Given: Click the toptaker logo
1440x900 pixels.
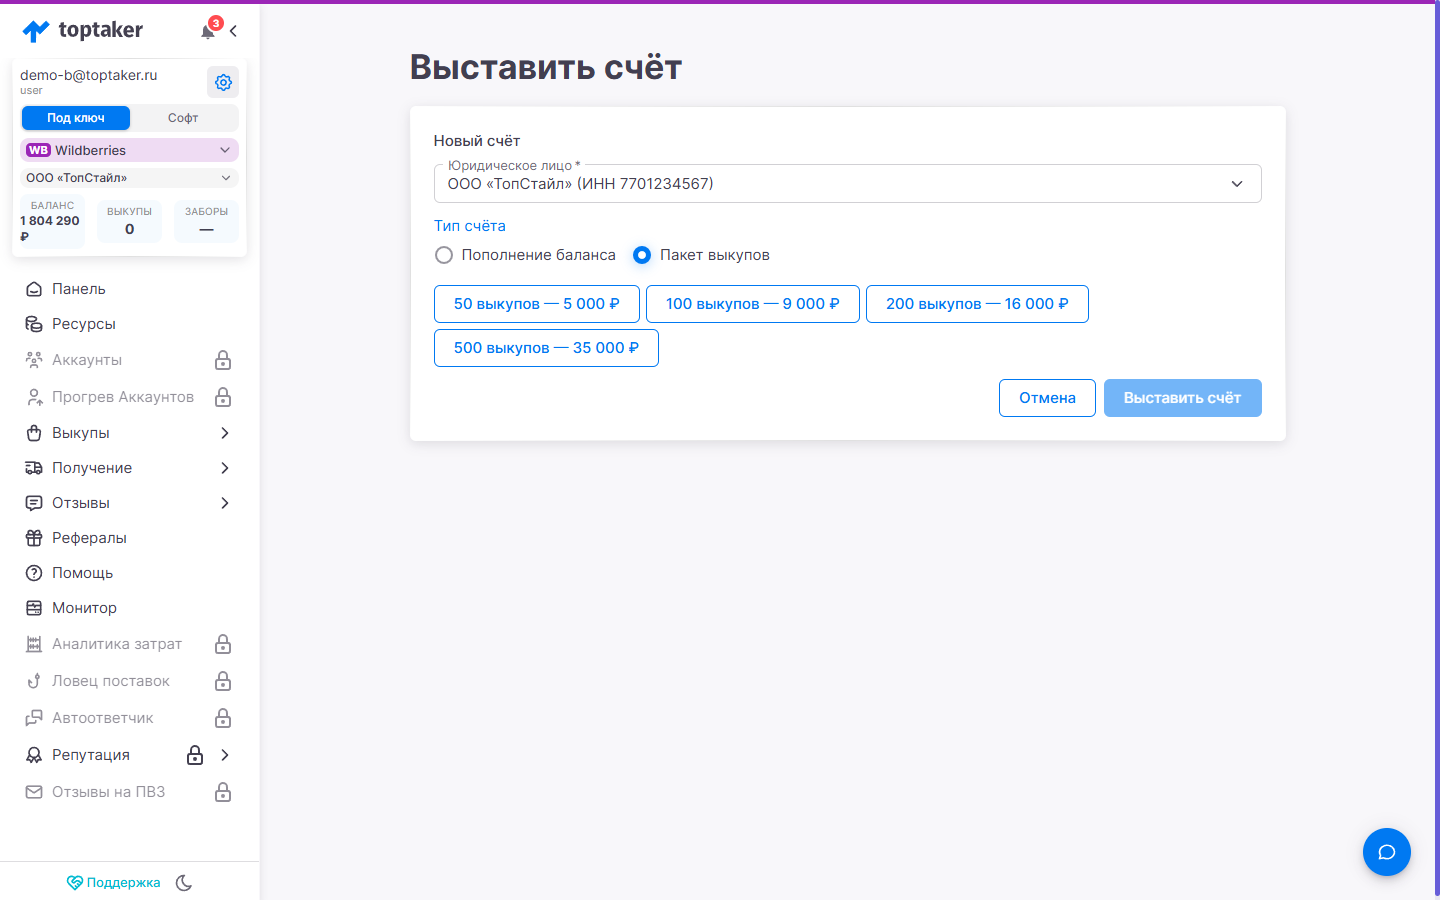Looking at the screenshot, I should (83, 31).
